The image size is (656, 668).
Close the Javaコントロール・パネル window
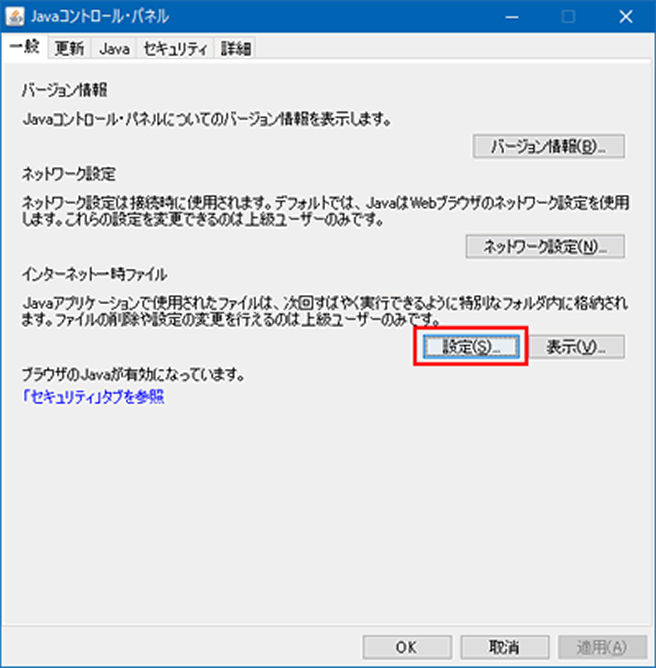point(625,17)
